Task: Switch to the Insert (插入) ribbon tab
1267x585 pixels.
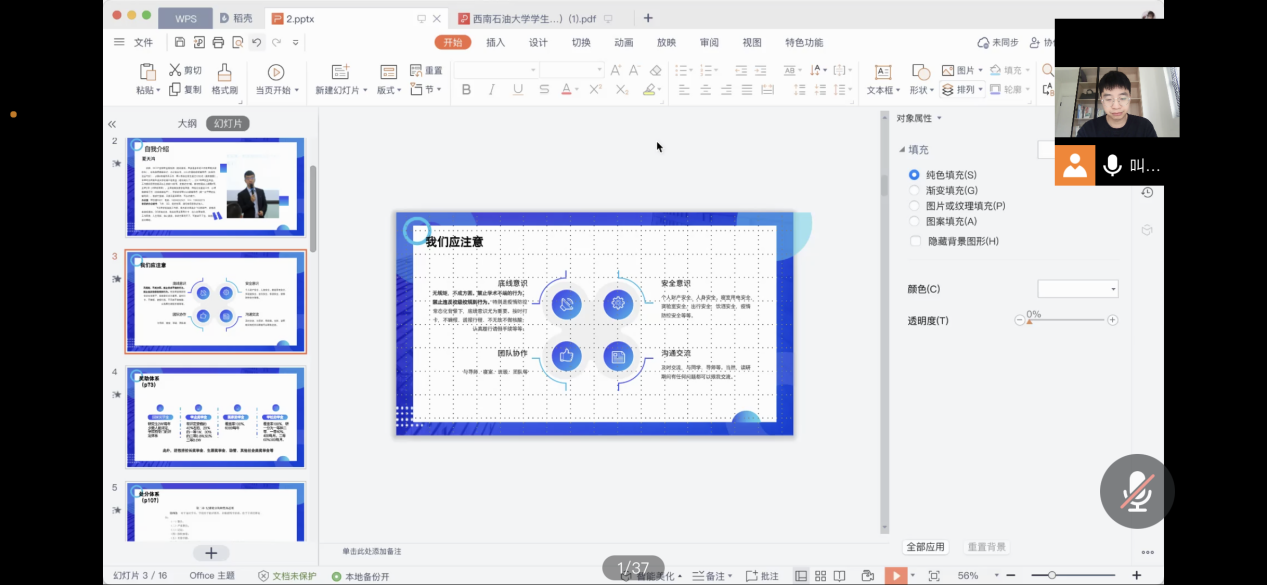Action: coord(495,42)
